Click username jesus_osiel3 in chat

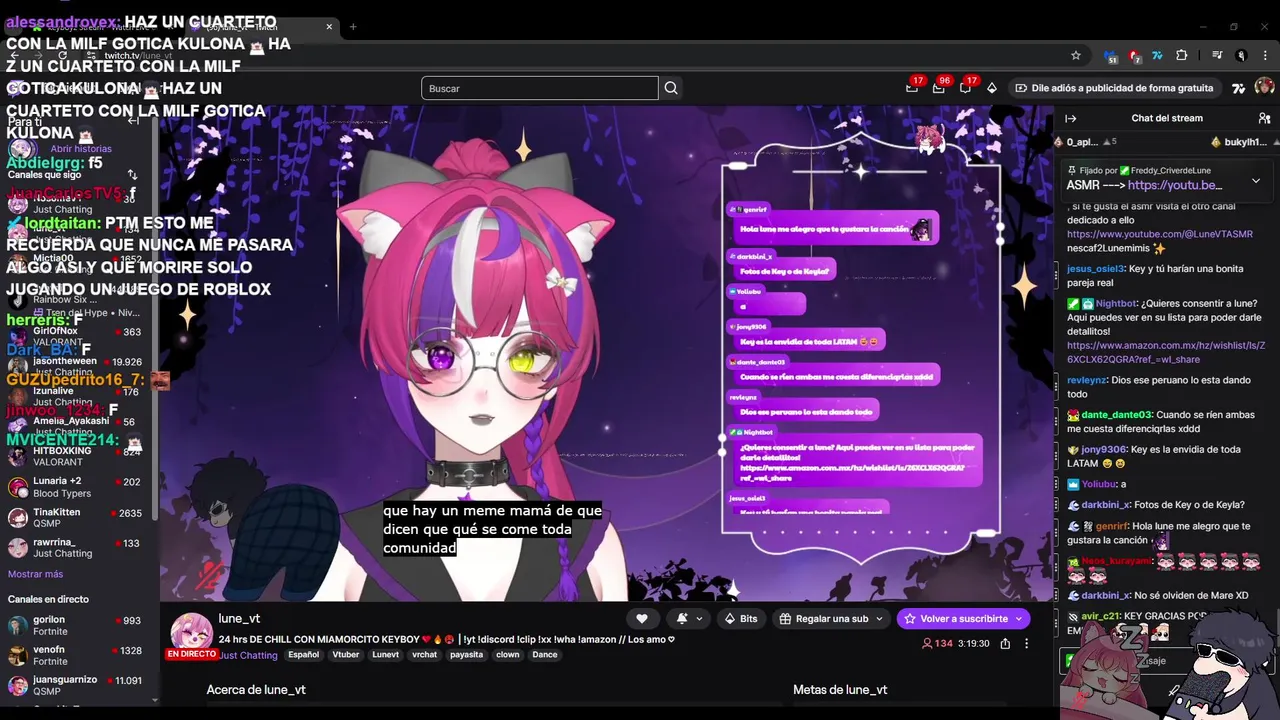pos(1096,269)
